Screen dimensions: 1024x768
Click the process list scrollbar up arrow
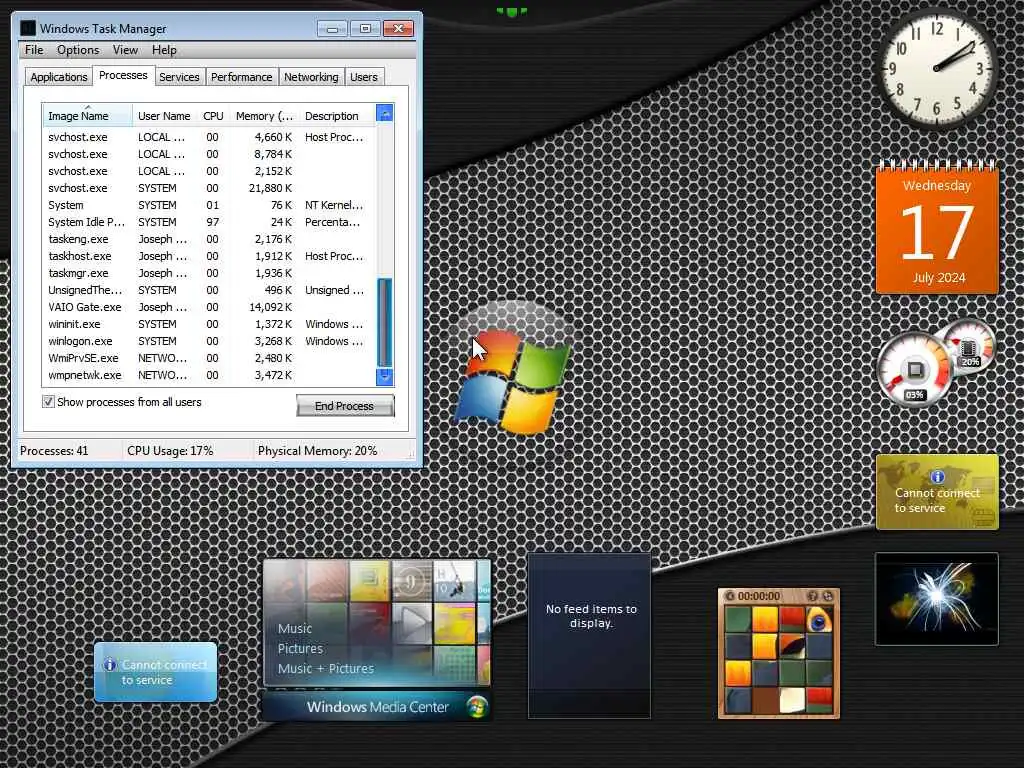point(385,114)
